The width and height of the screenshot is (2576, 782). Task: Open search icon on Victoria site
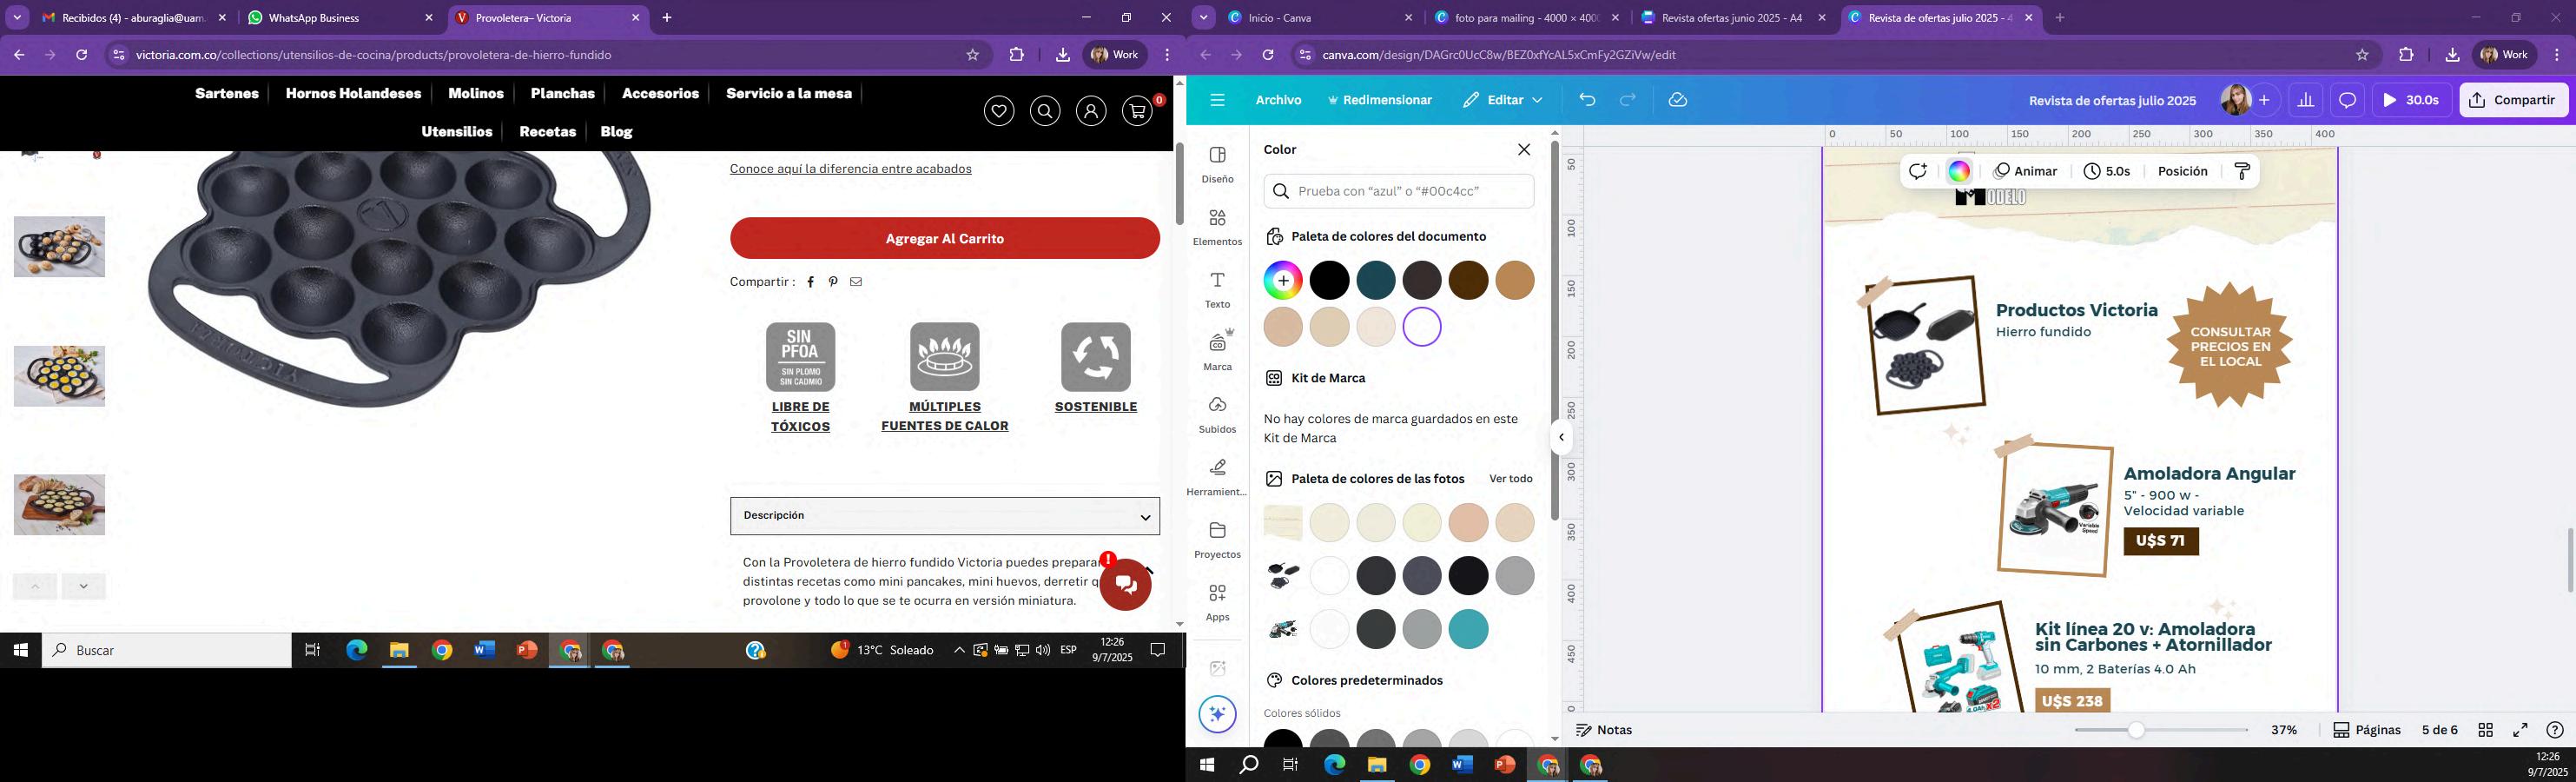point(1045,111)
